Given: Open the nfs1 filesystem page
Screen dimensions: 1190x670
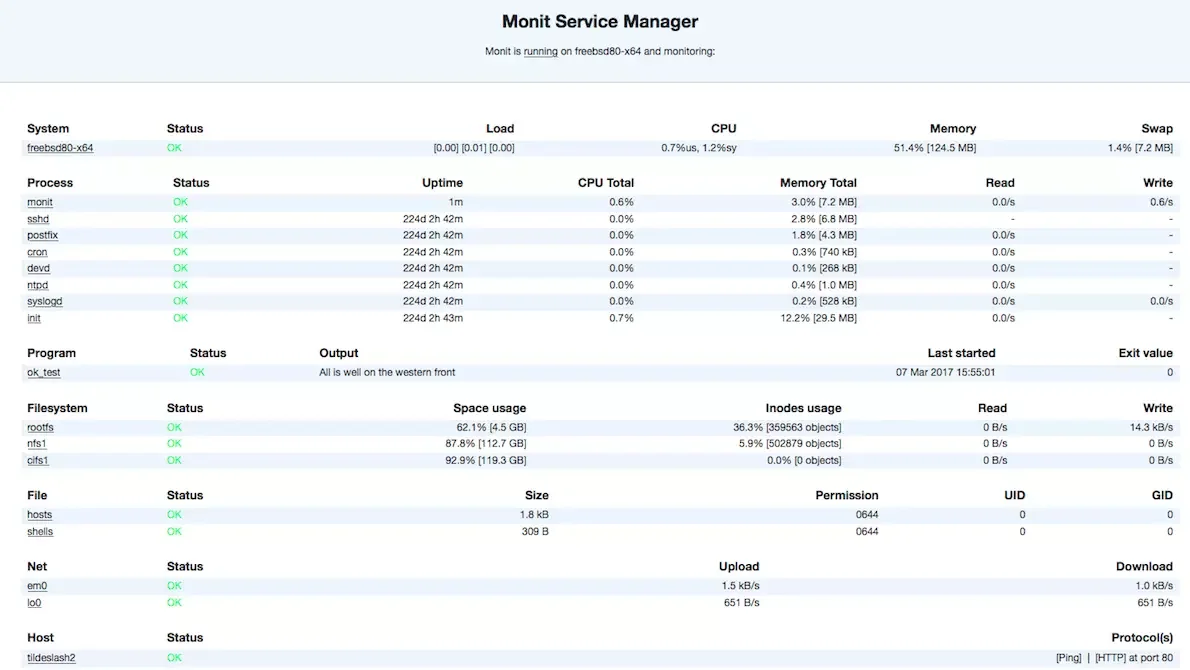Looking at the screenshot, I should 37,443.
